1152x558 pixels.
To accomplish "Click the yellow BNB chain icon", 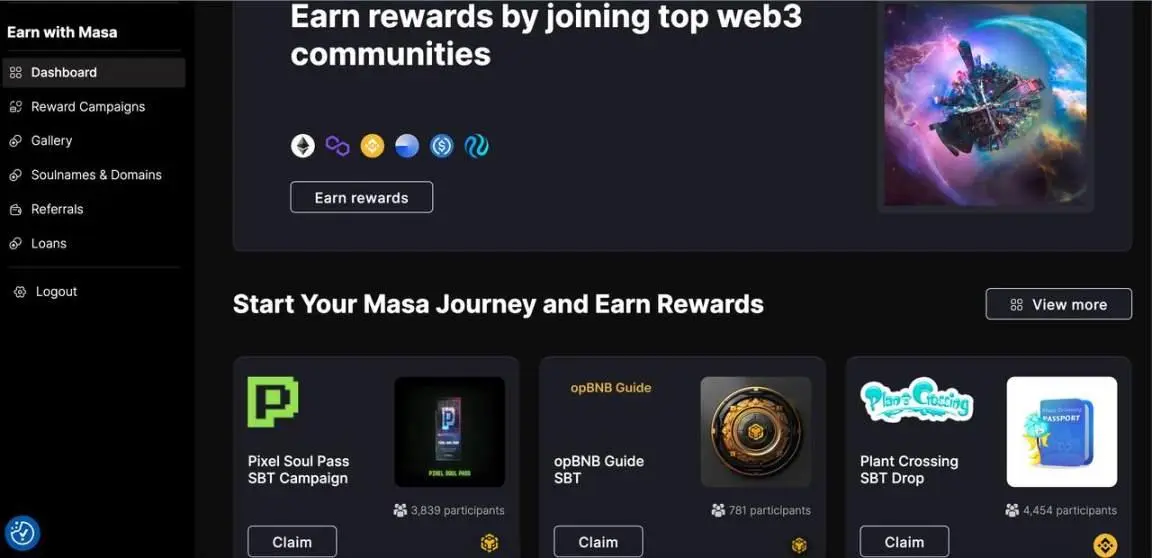I will 372,146.
